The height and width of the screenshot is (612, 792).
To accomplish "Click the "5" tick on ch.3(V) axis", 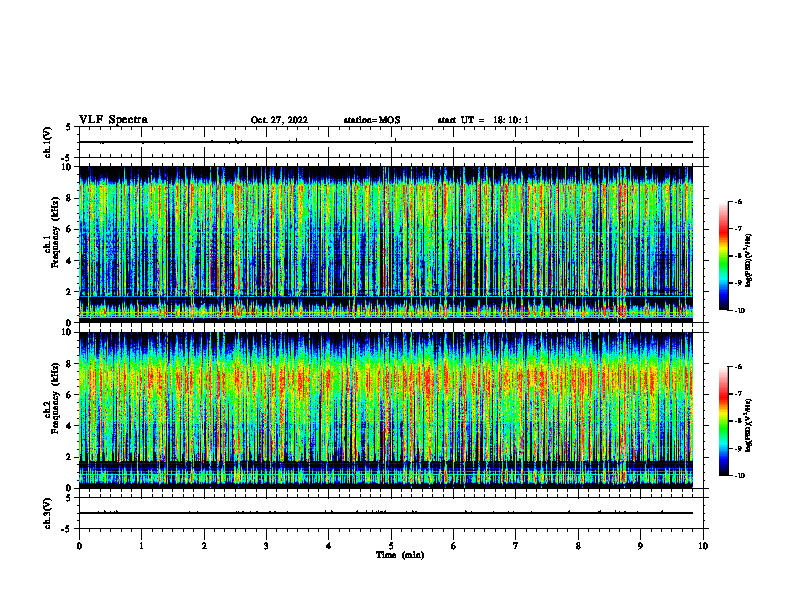I will tap(69, 498).
